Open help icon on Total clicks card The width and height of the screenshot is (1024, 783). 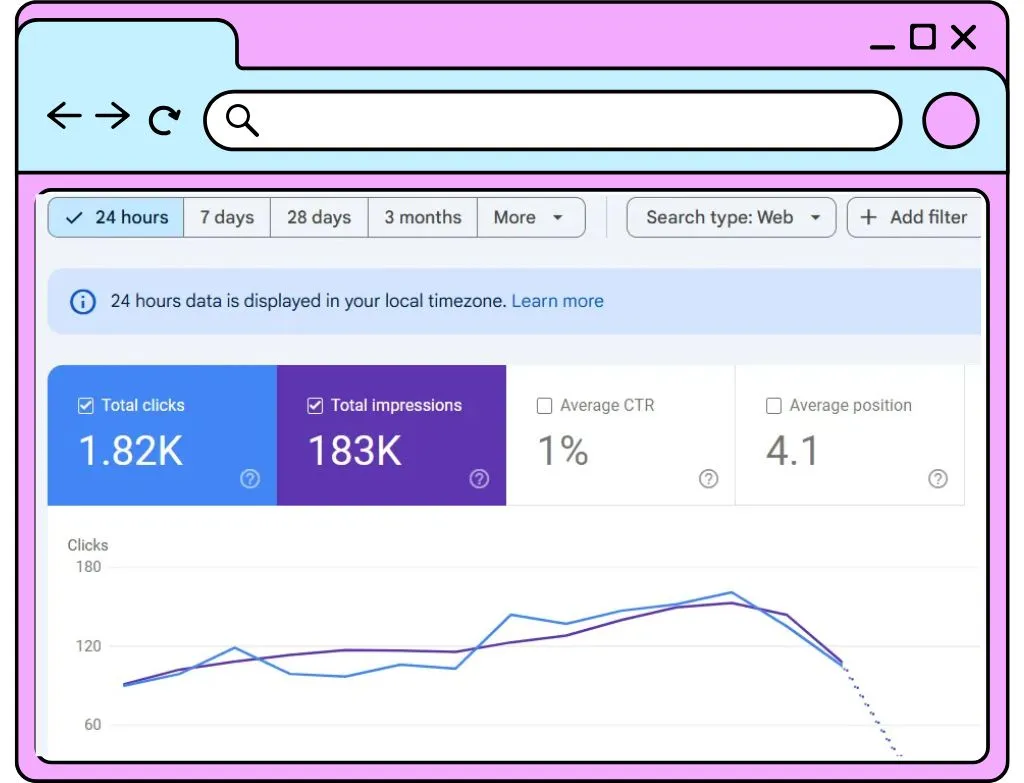point(249,479)
